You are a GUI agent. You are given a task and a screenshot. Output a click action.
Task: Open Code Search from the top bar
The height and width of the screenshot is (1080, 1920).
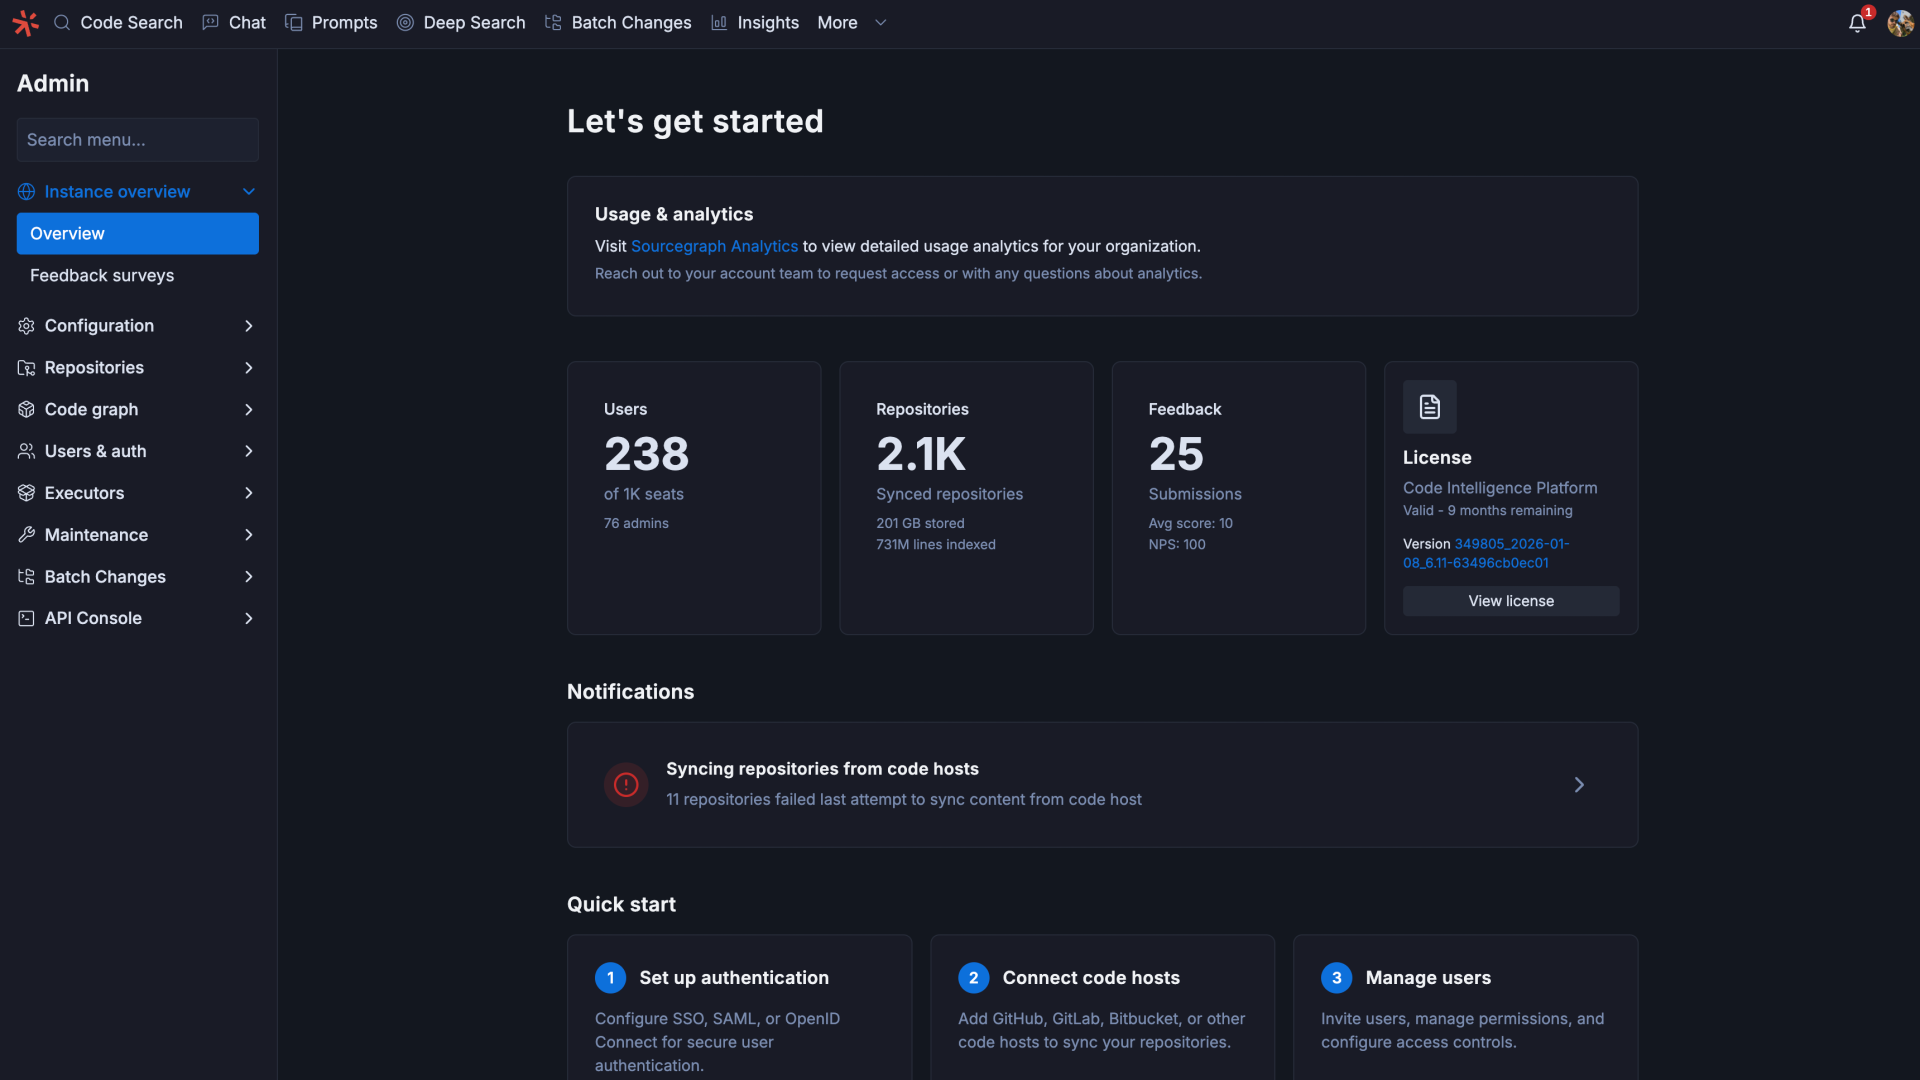pos(130,22)
